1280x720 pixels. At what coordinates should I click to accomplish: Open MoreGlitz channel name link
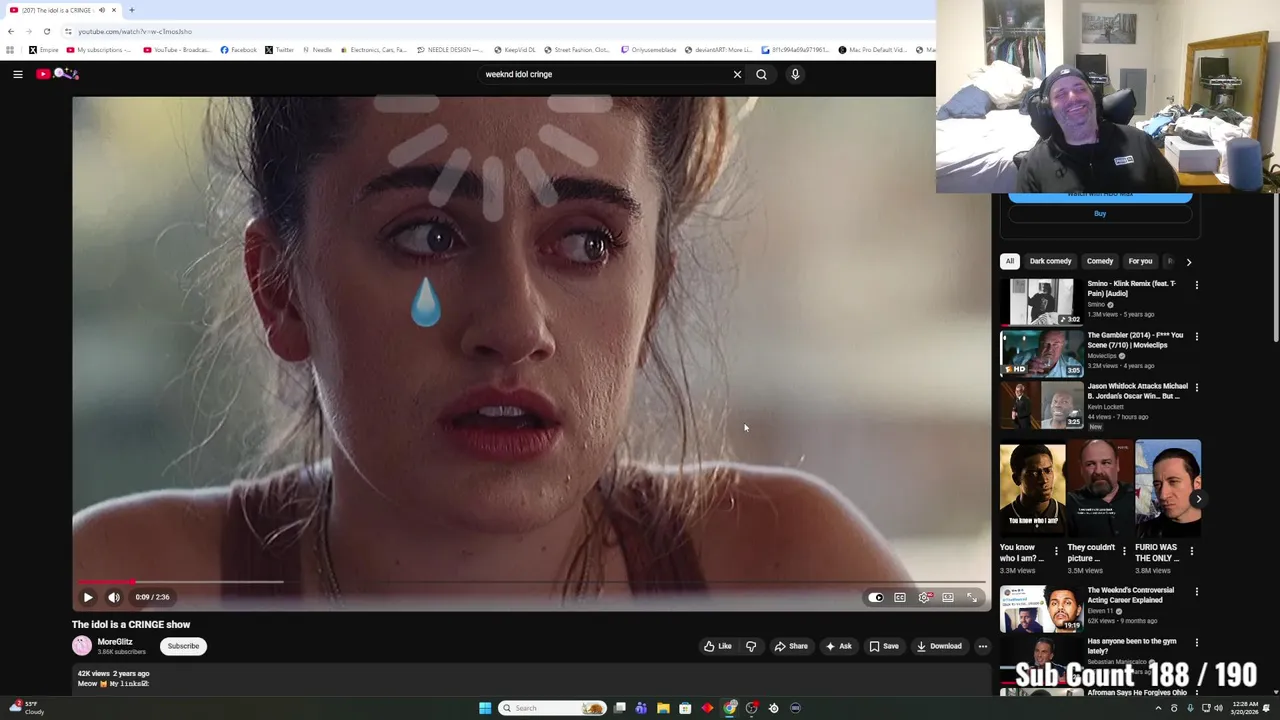pos(115,642)
